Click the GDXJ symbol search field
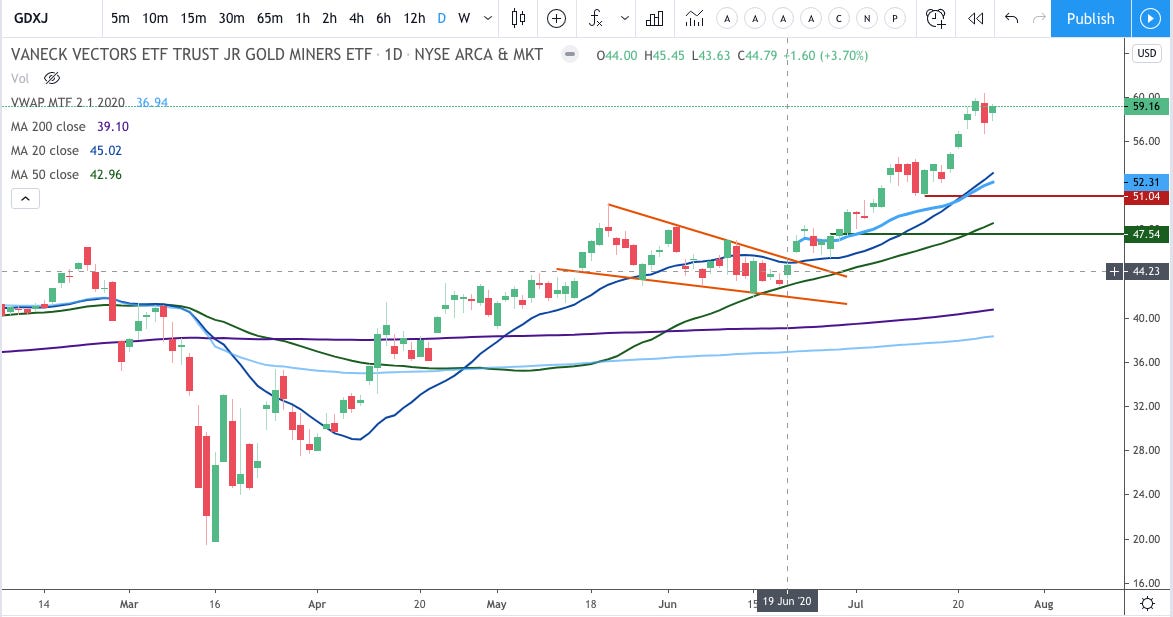This screenshot has width=1173, height=617. click(51, 19)
